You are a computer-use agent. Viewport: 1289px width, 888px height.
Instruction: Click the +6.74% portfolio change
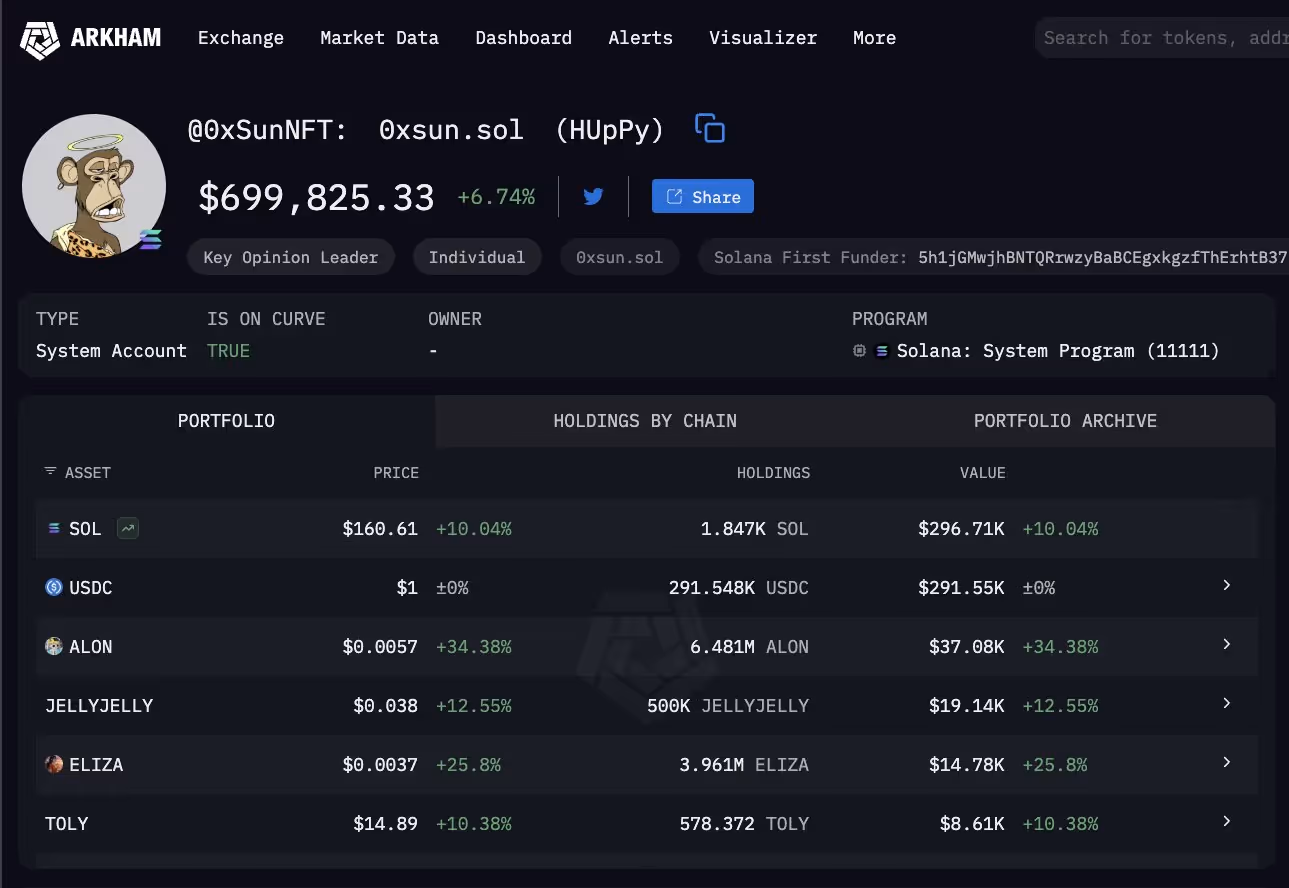[496, 197]
